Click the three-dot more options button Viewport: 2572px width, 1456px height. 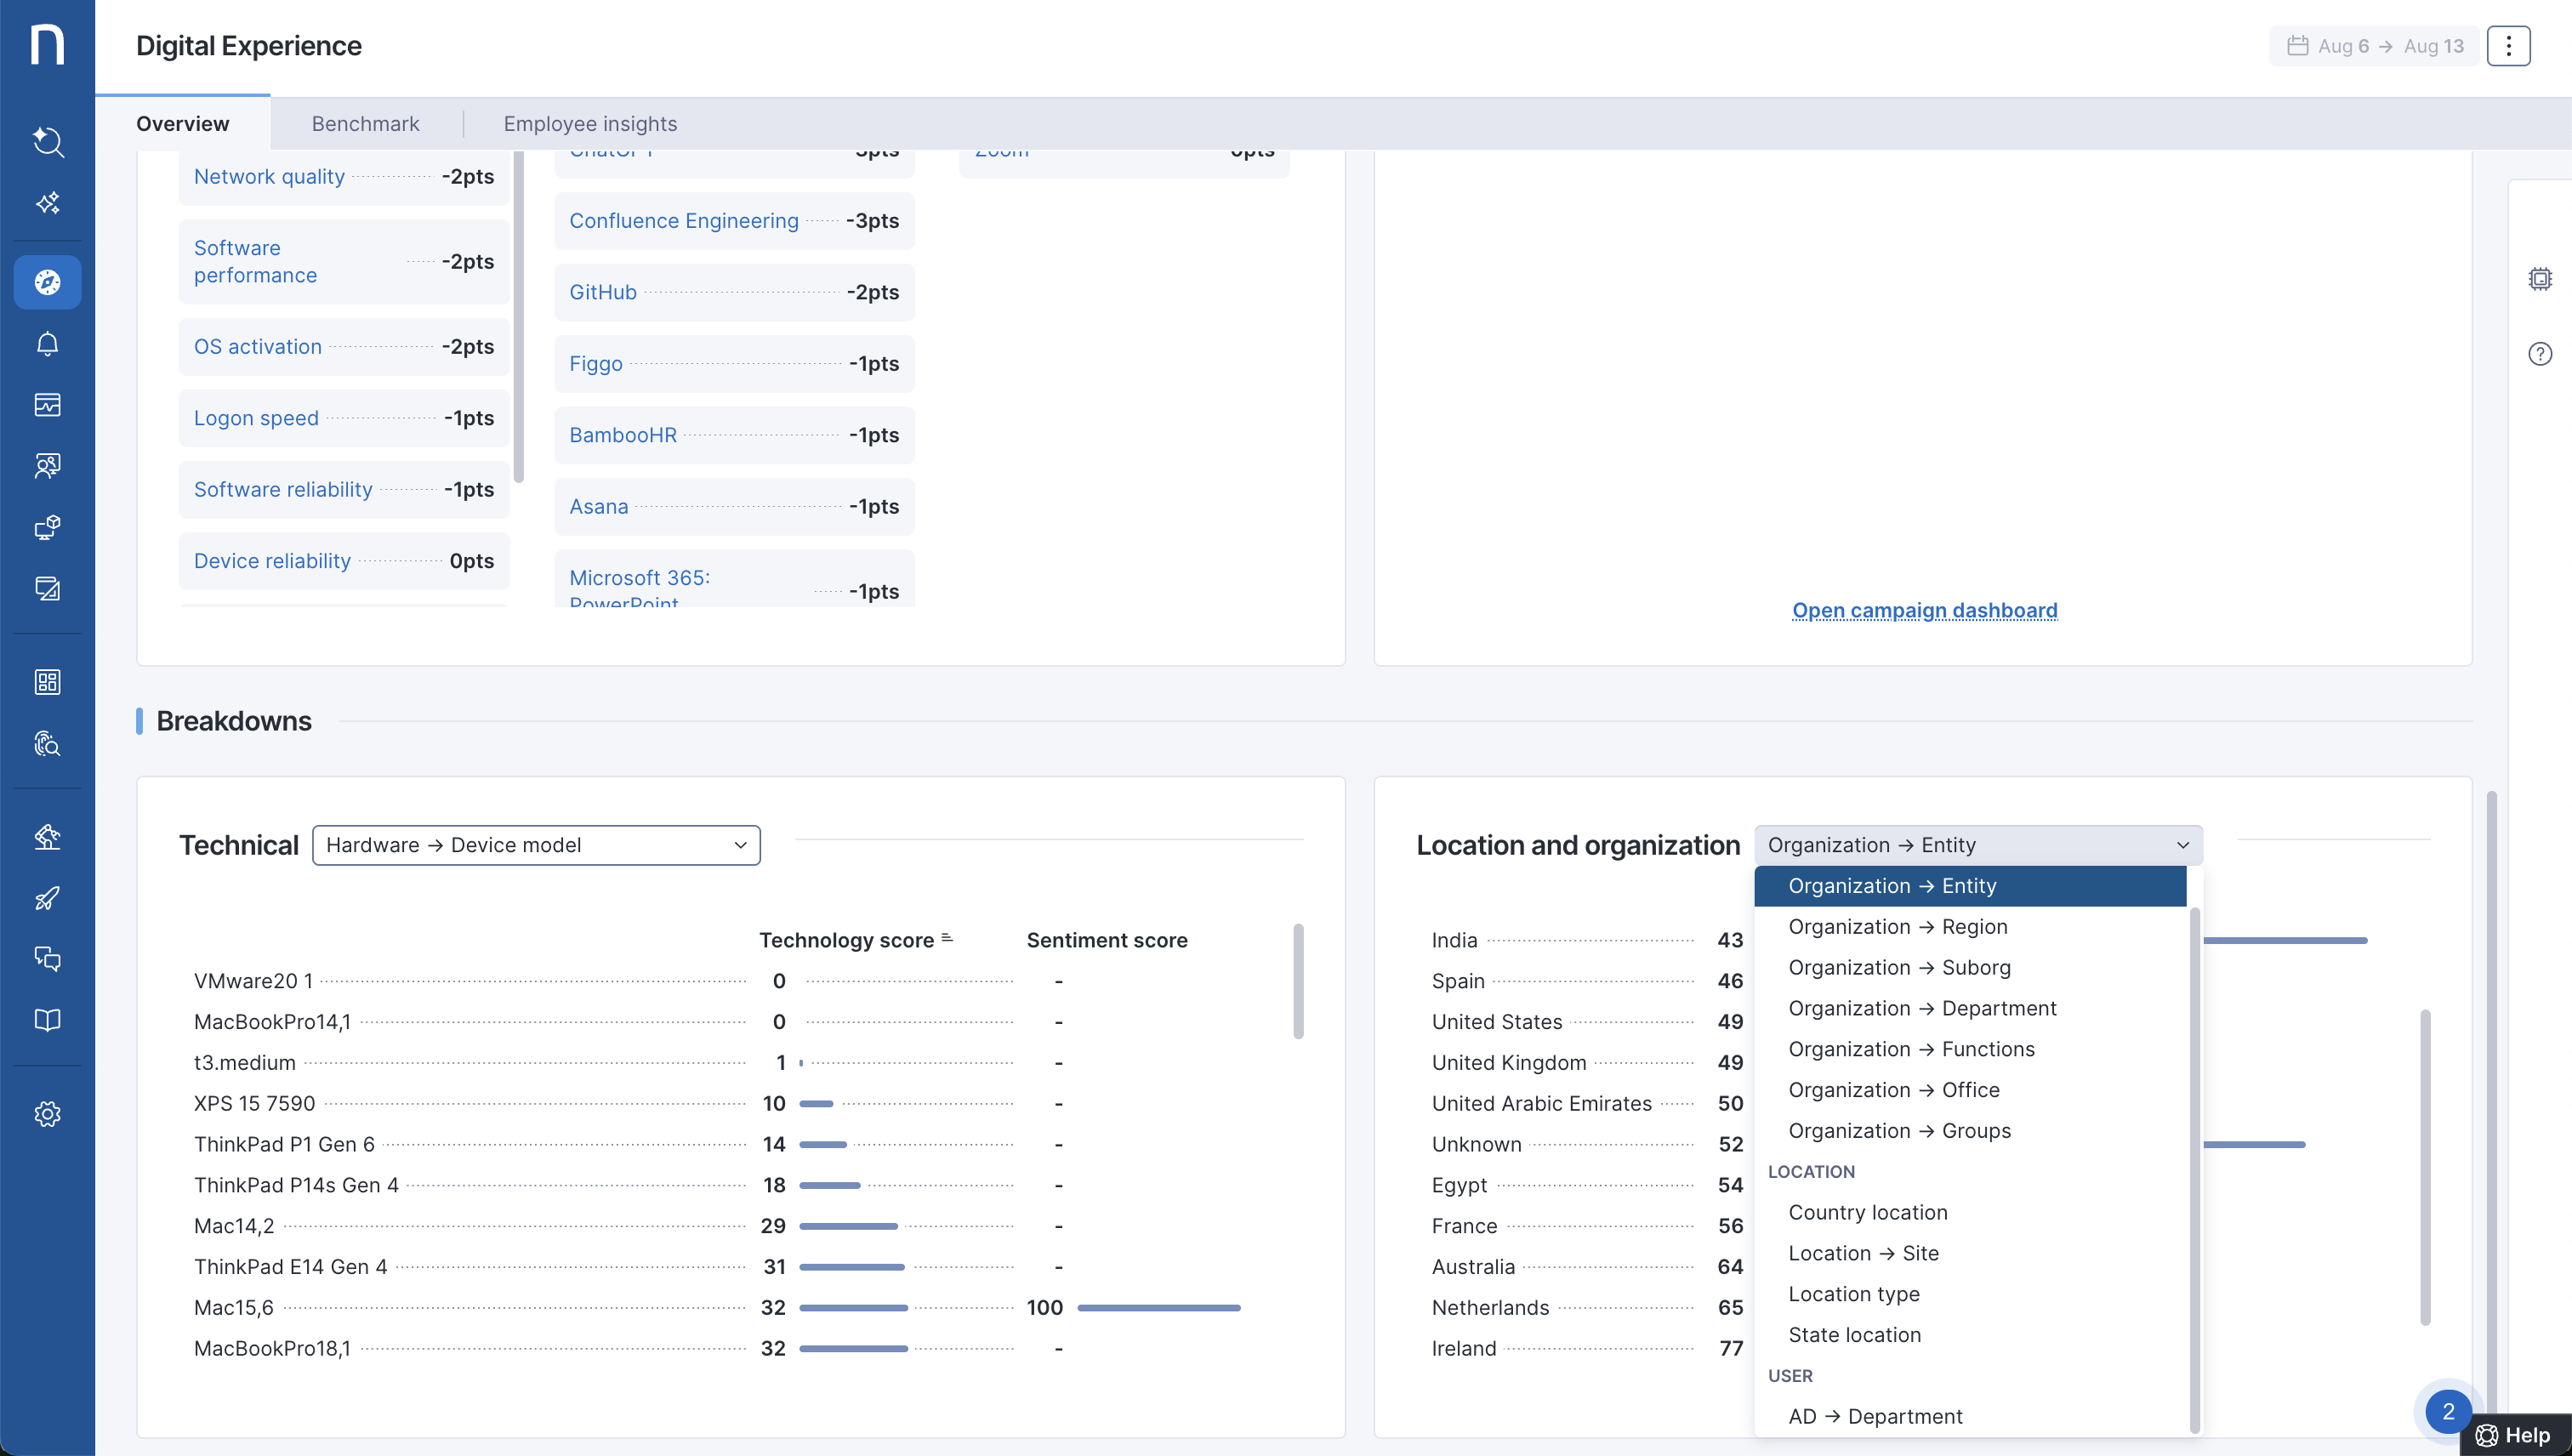pyautogui.click(x=2507, y=46)
